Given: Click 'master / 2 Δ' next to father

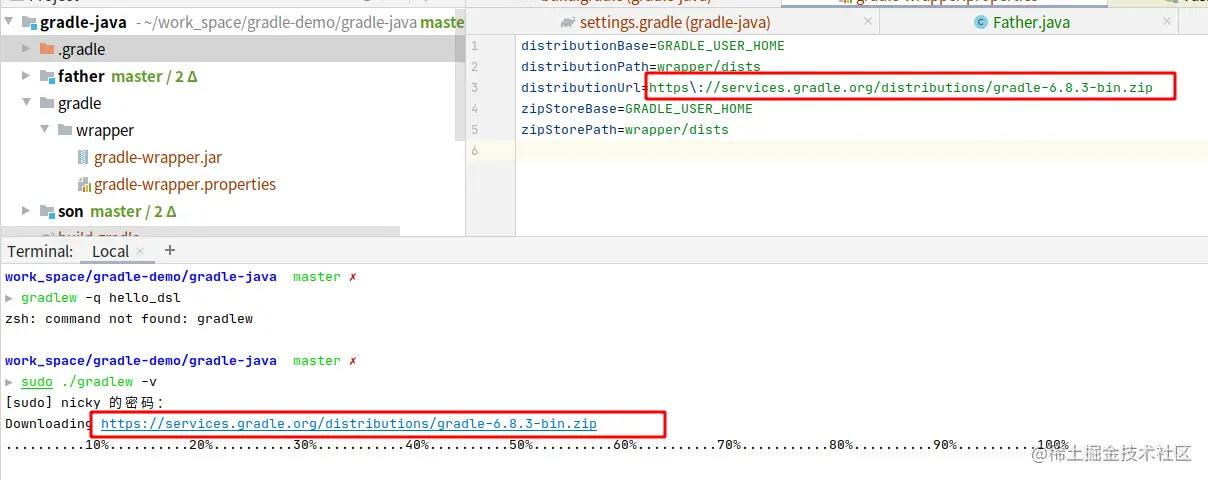Looking at the screenshot, I should coord(155,76).
